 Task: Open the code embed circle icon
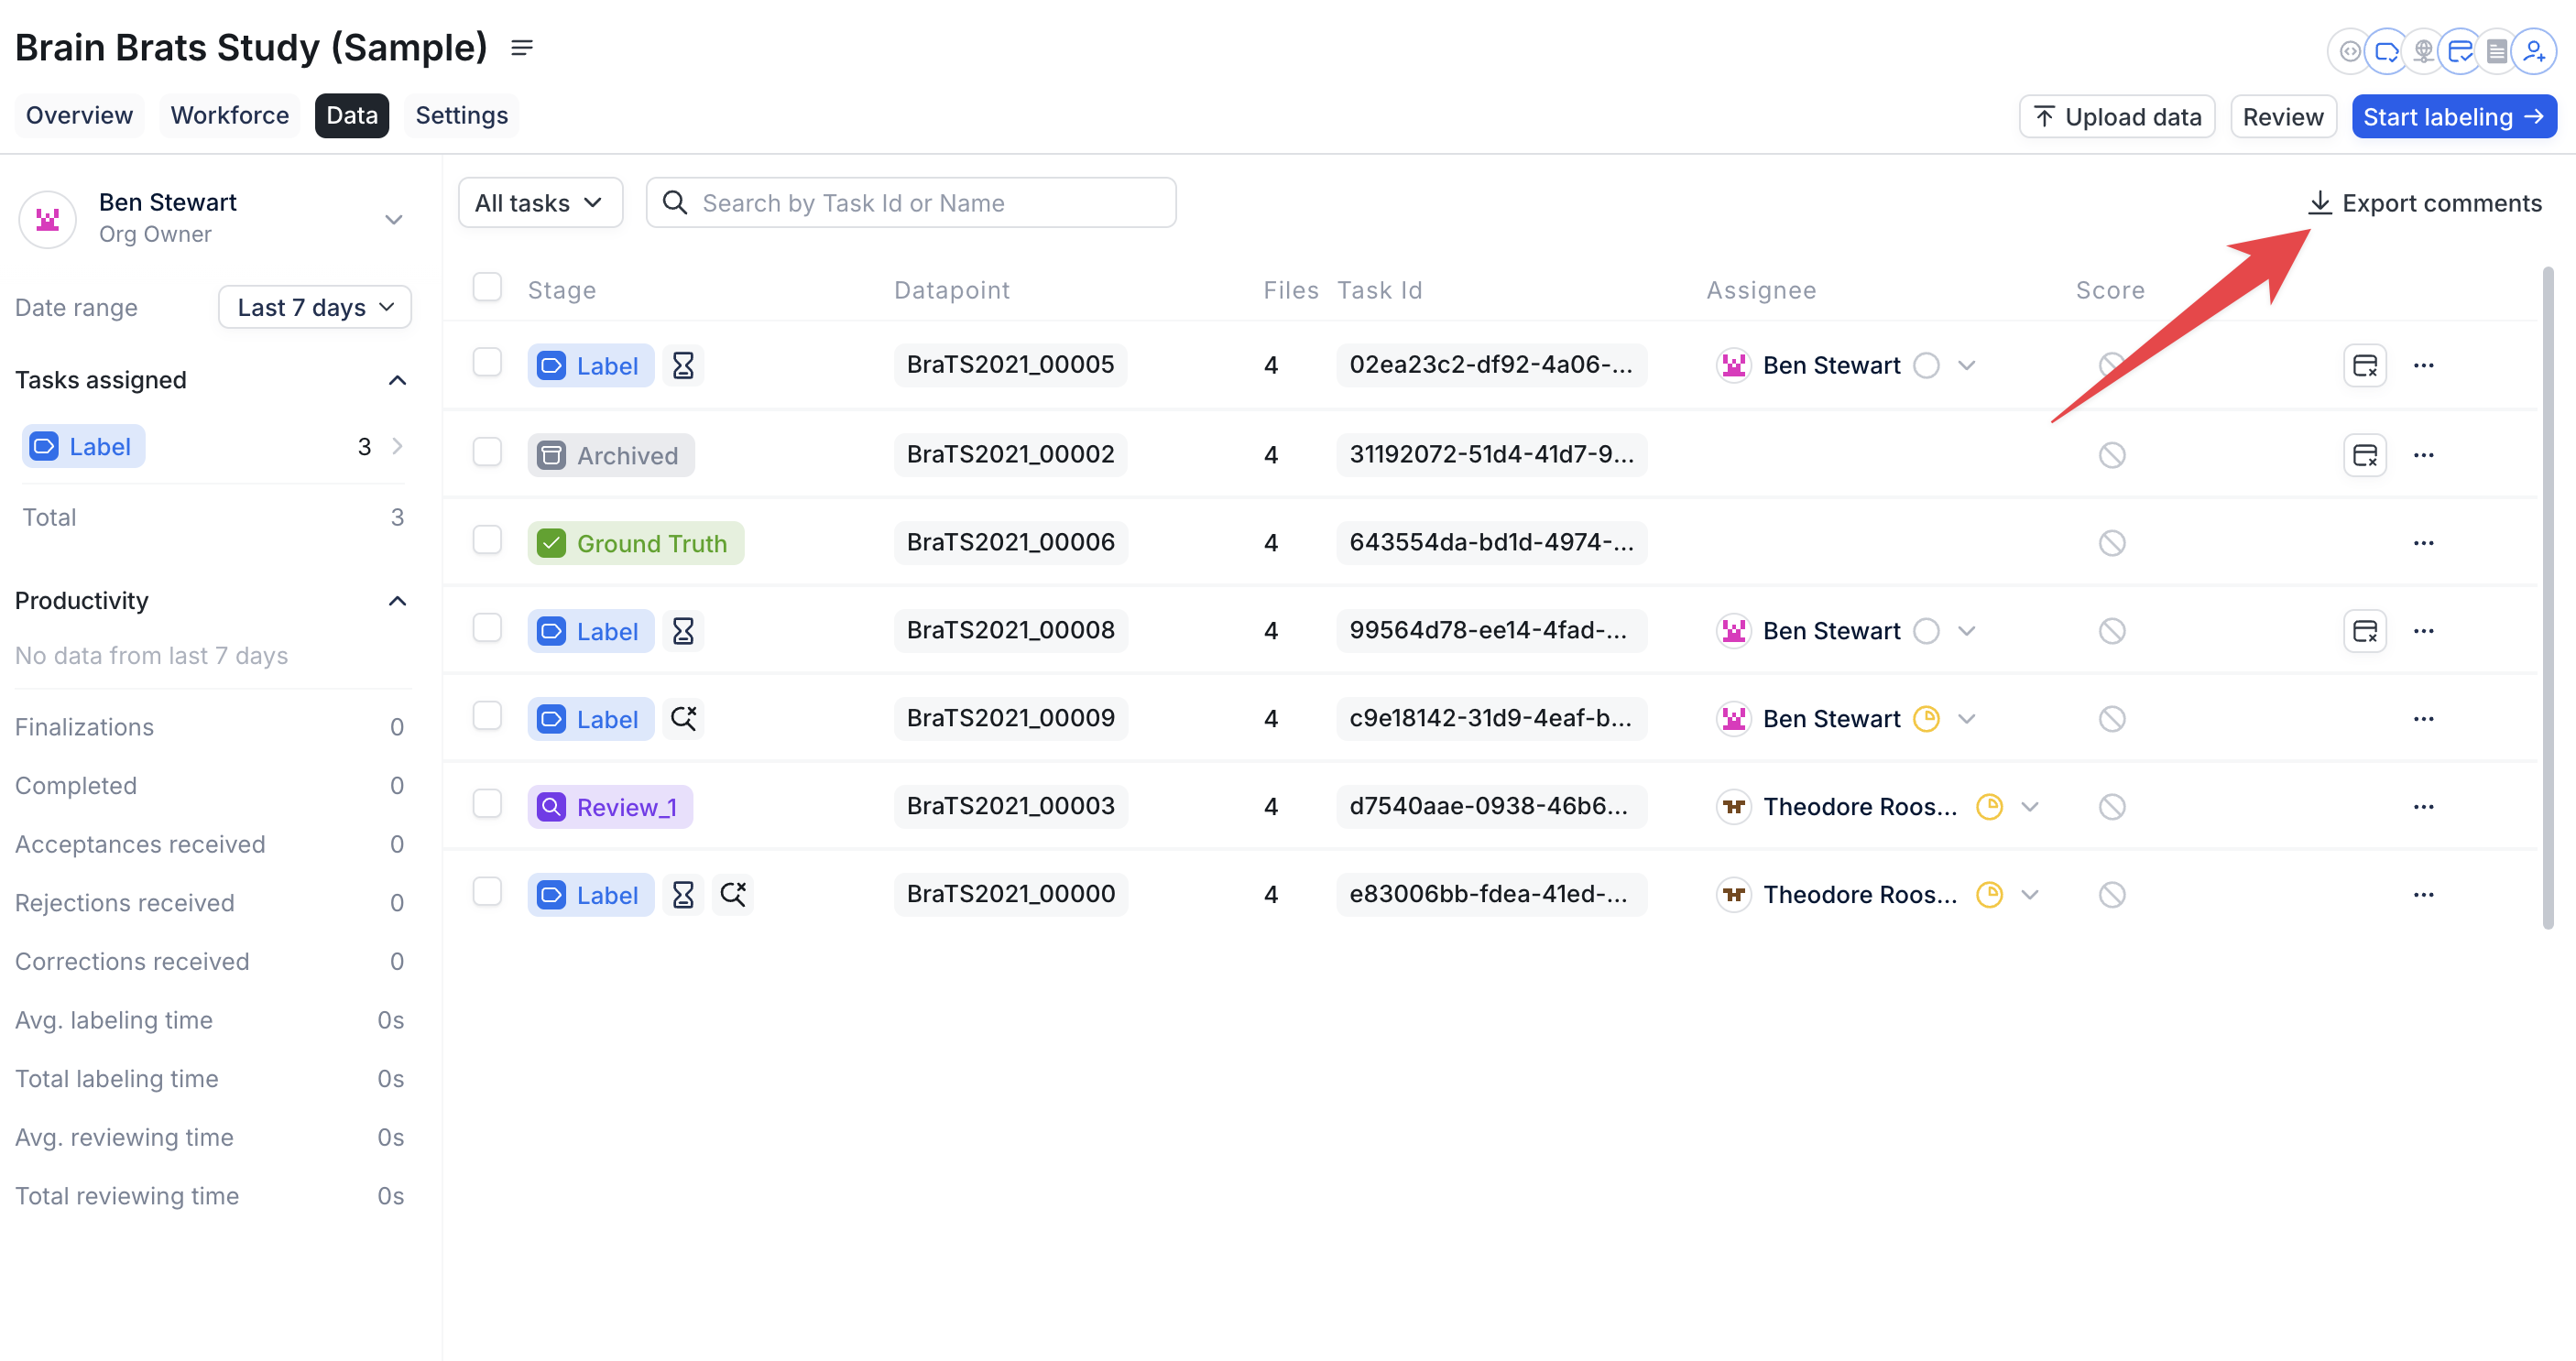(2349, 51)
